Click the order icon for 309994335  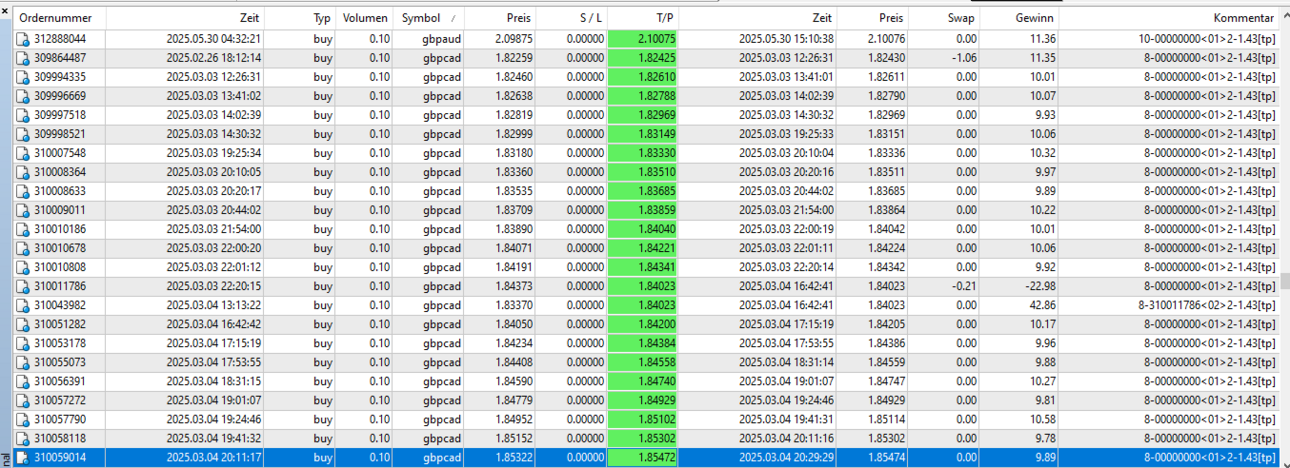[24, 77]
